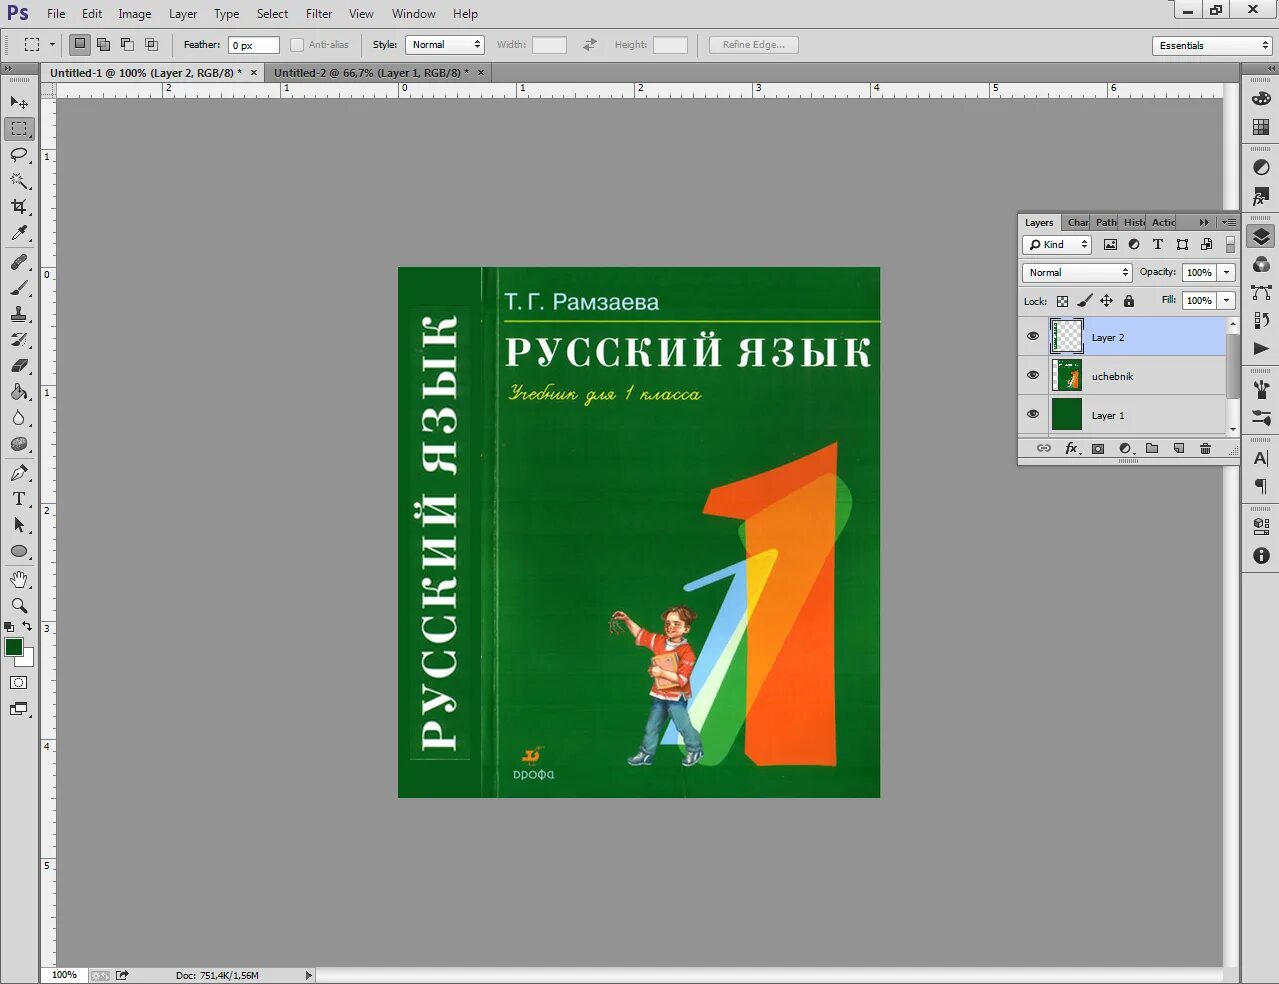The height and width of the screenshot is (984, 1279).
Task: Open the Style dropdown set to Normal
Action: [x=445, y=45]
